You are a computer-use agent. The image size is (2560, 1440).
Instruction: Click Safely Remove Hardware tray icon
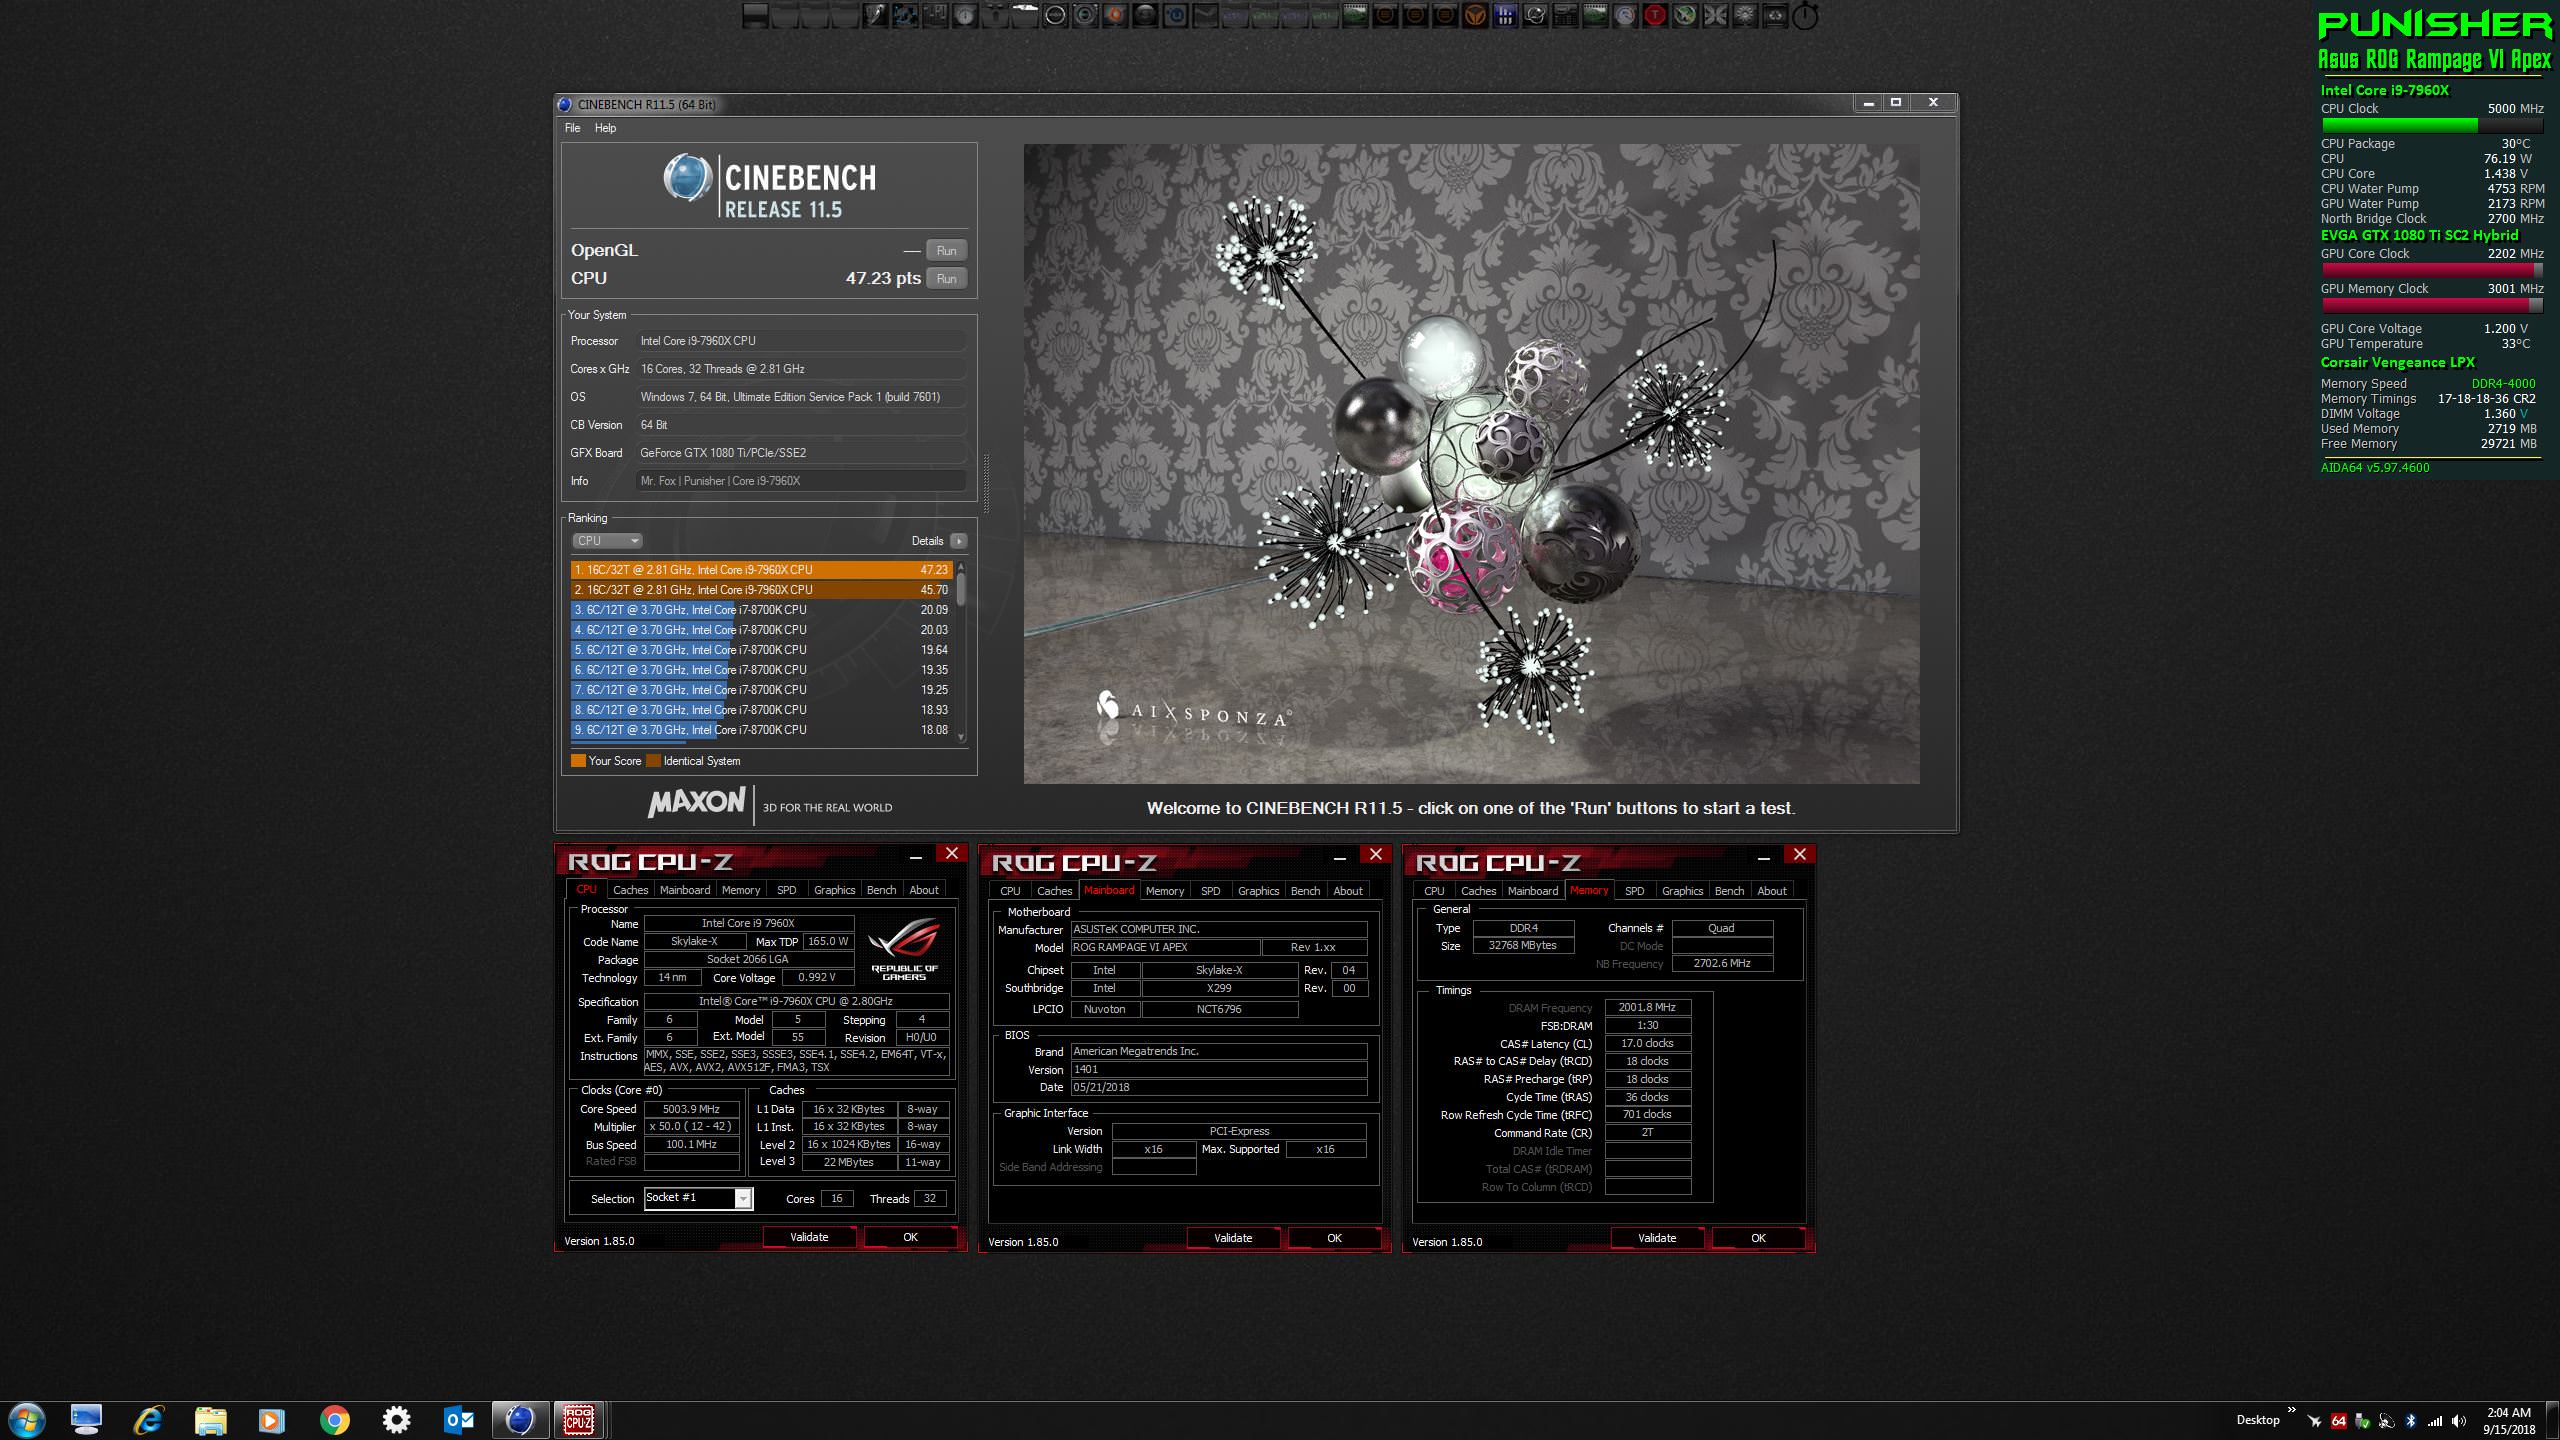[x=2362, y=1421]
